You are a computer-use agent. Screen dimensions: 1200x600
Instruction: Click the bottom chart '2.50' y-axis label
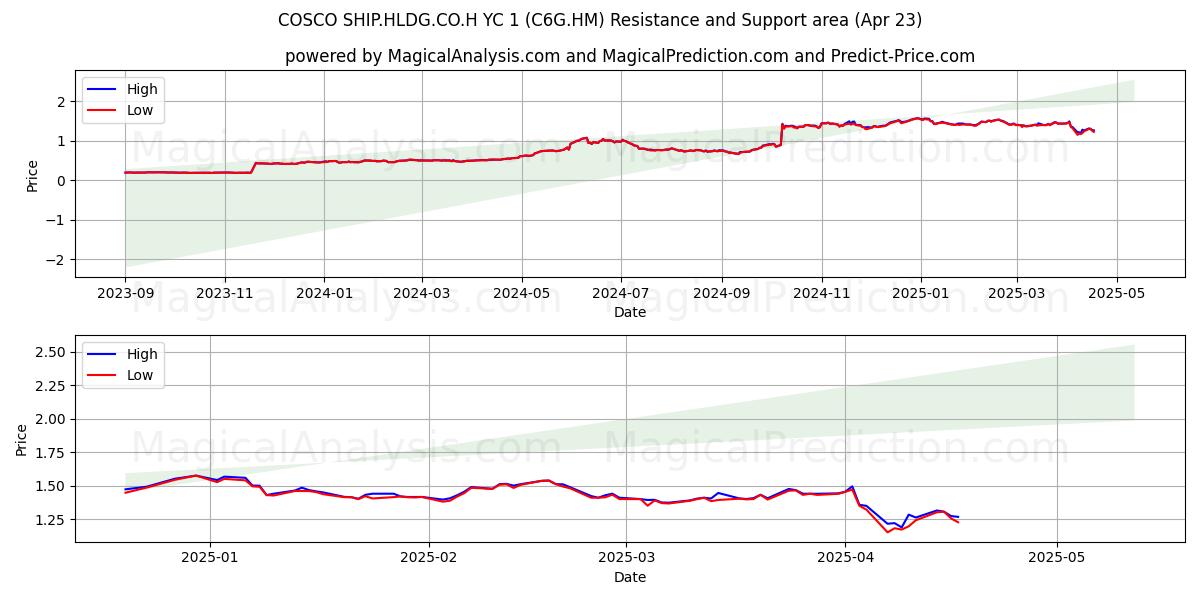pyautogui.click(x=52, y=352)
